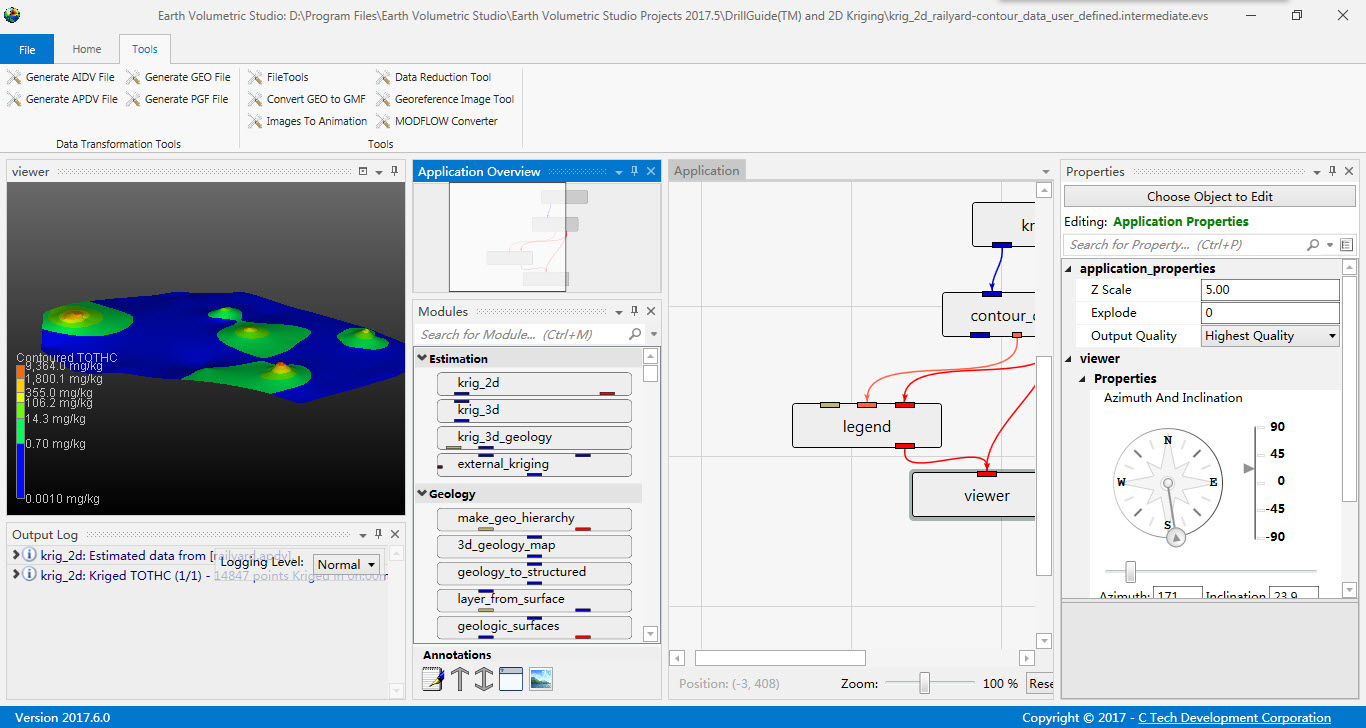Screen dimensions: 1366x728
Task: Launch Convert GEO to GMF tool
Action: pyautogui.click(x=306, y=99)
